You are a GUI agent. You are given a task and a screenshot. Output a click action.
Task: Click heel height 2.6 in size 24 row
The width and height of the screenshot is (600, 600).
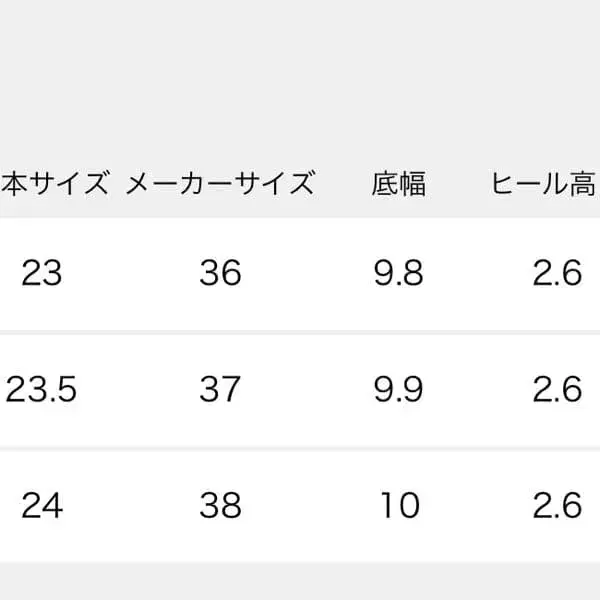coord(557,505)
